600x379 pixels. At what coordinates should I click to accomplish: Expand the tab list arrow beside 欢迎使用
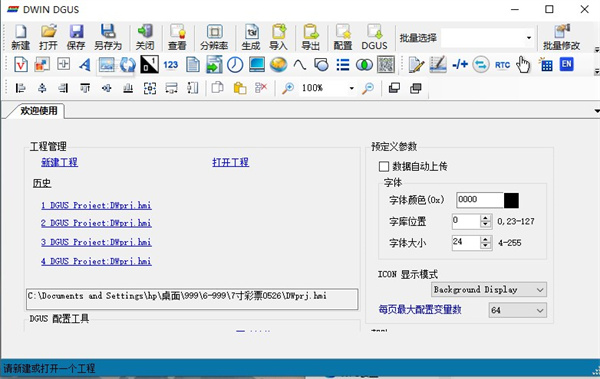pyautogui.click(x=597, y=111)
